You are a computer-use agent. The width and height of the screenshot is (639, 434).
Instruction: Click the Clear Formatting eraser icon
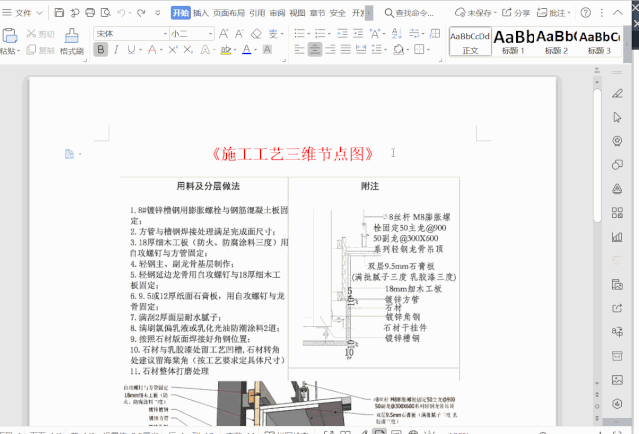tap(256, 33)
